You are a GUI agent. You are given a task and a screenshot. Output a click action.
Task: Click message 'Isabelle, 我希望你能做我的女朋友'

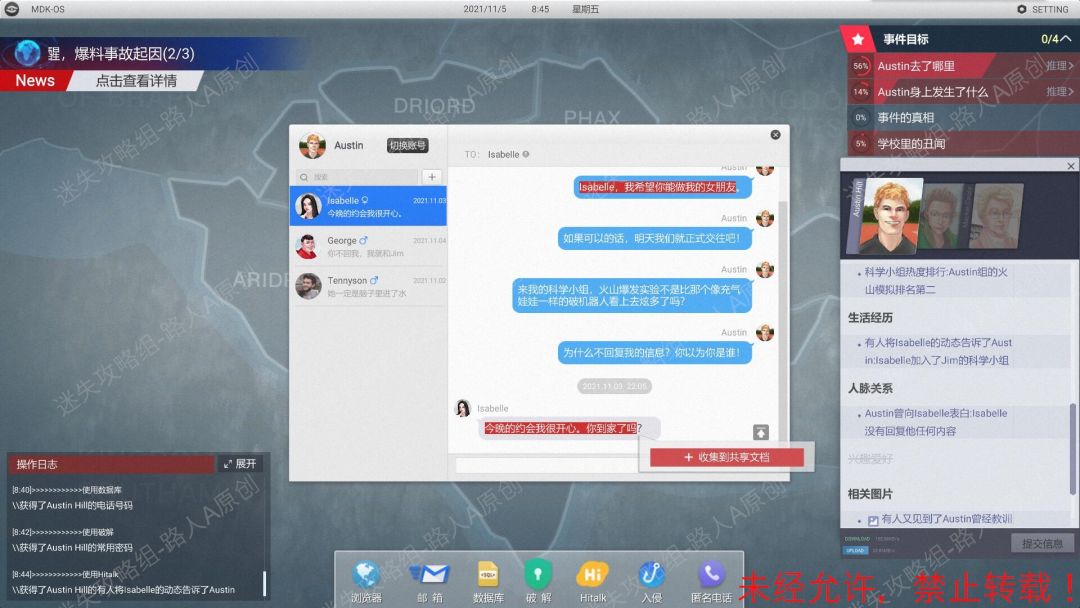point(663,187)
